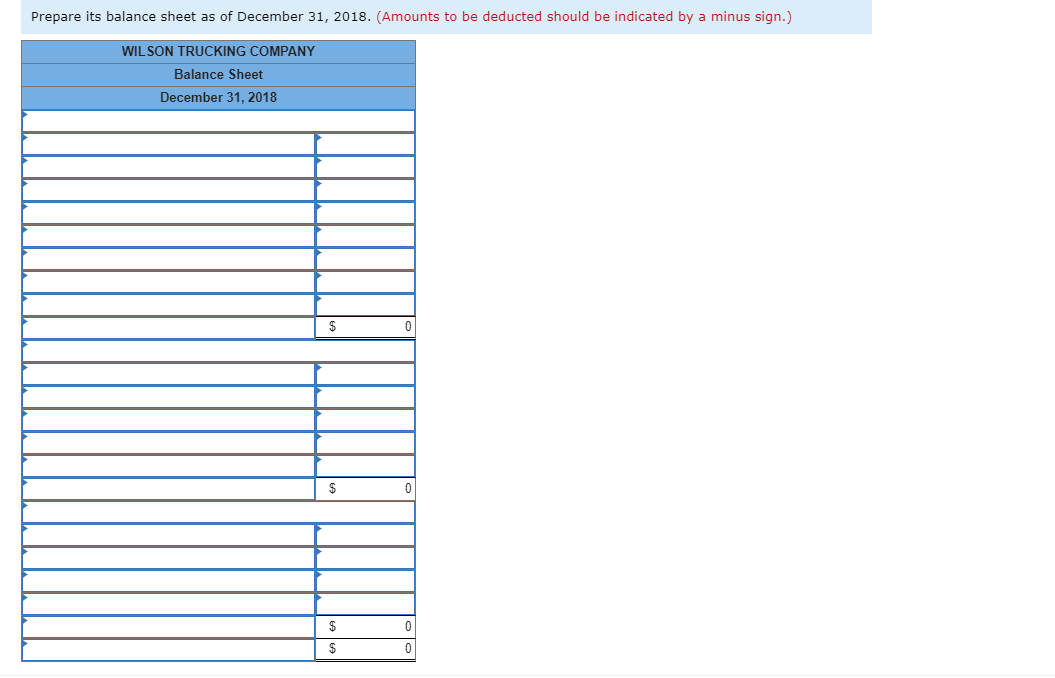The height and width of the screenshot is (678, 1055).
Task: Open first account dropdown in the first section
Action: (x=169, y=145)
